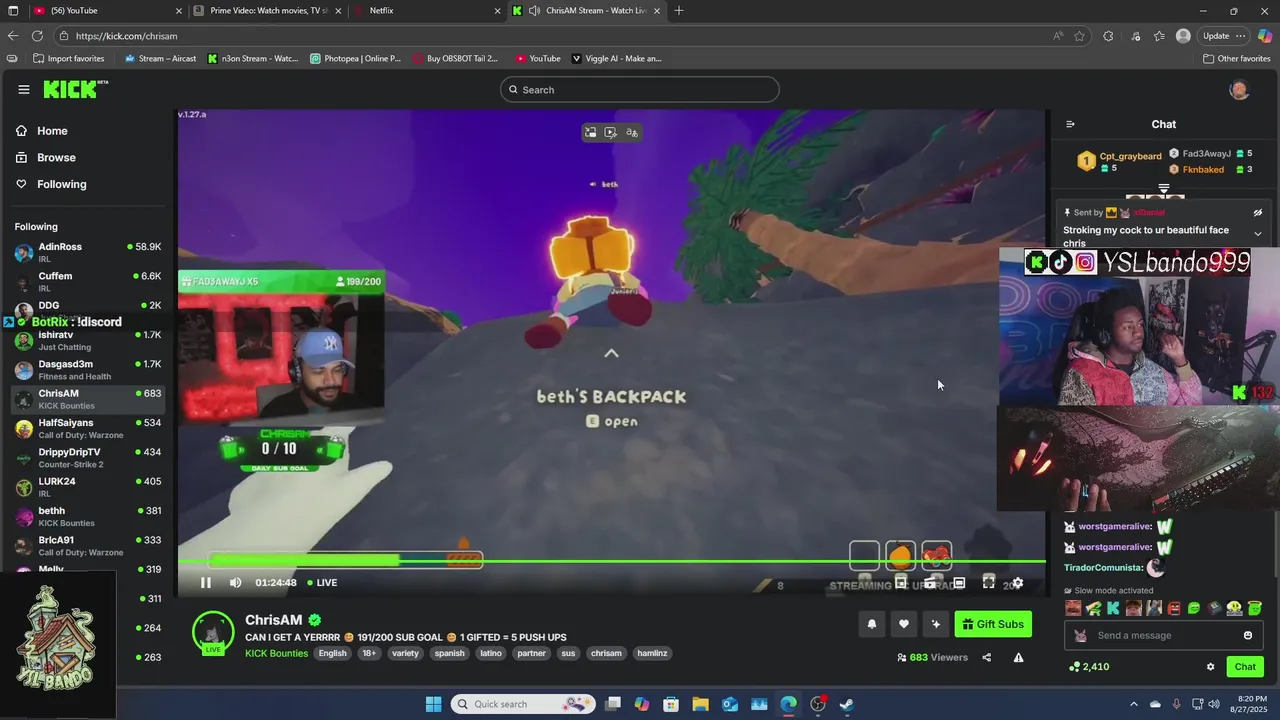
Task: Open player settings gear
Action: [x=1018, y=583]
